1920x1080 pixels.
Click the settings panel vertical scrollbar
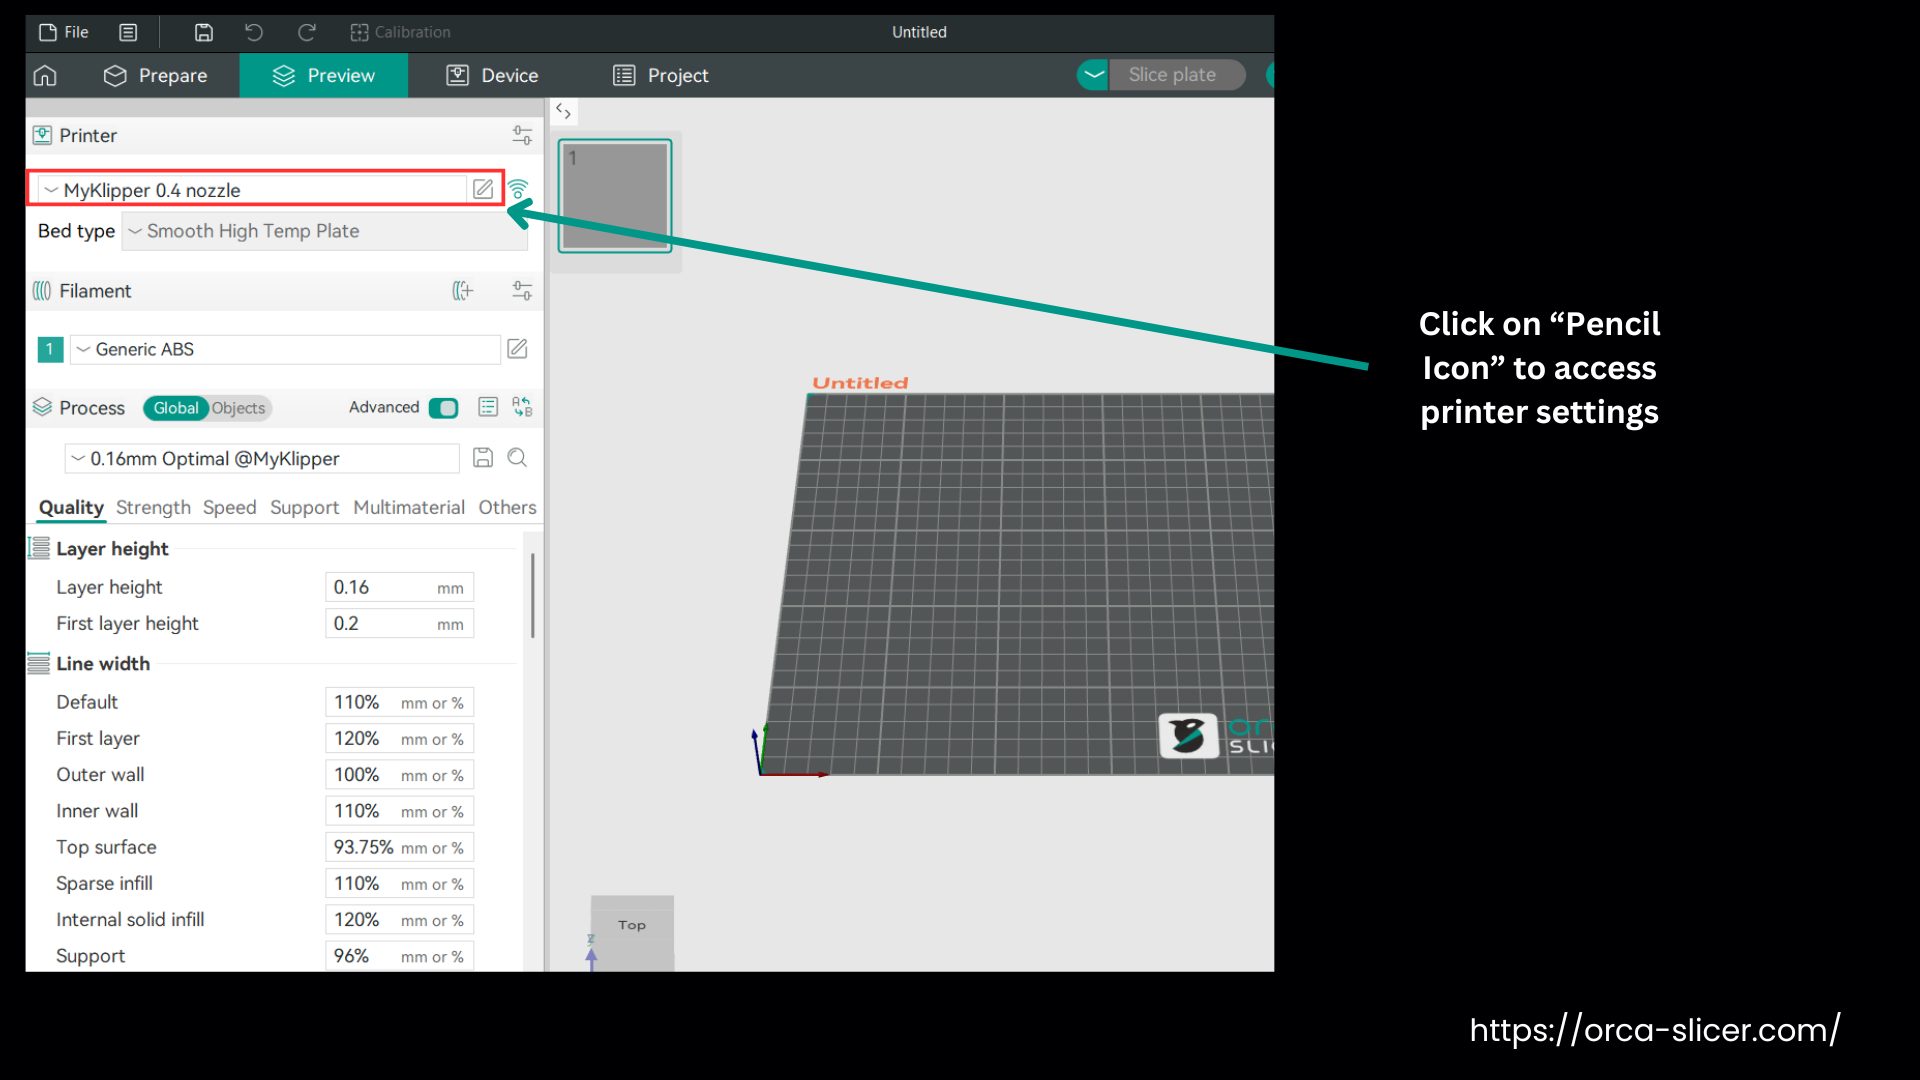pyautogui.click(x=533, y=596)
